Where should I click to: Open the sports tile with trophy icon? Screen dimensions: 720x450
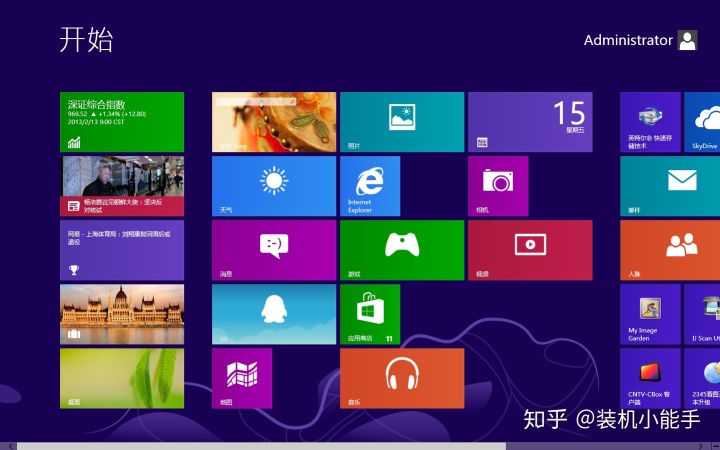pos(122,250)
